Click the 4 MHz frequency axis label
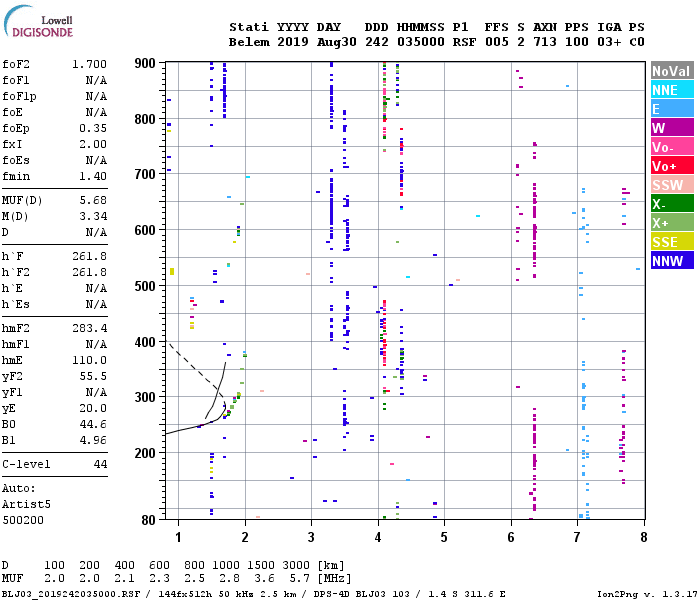This screenshot has width=700, height=600. point(378,537)
